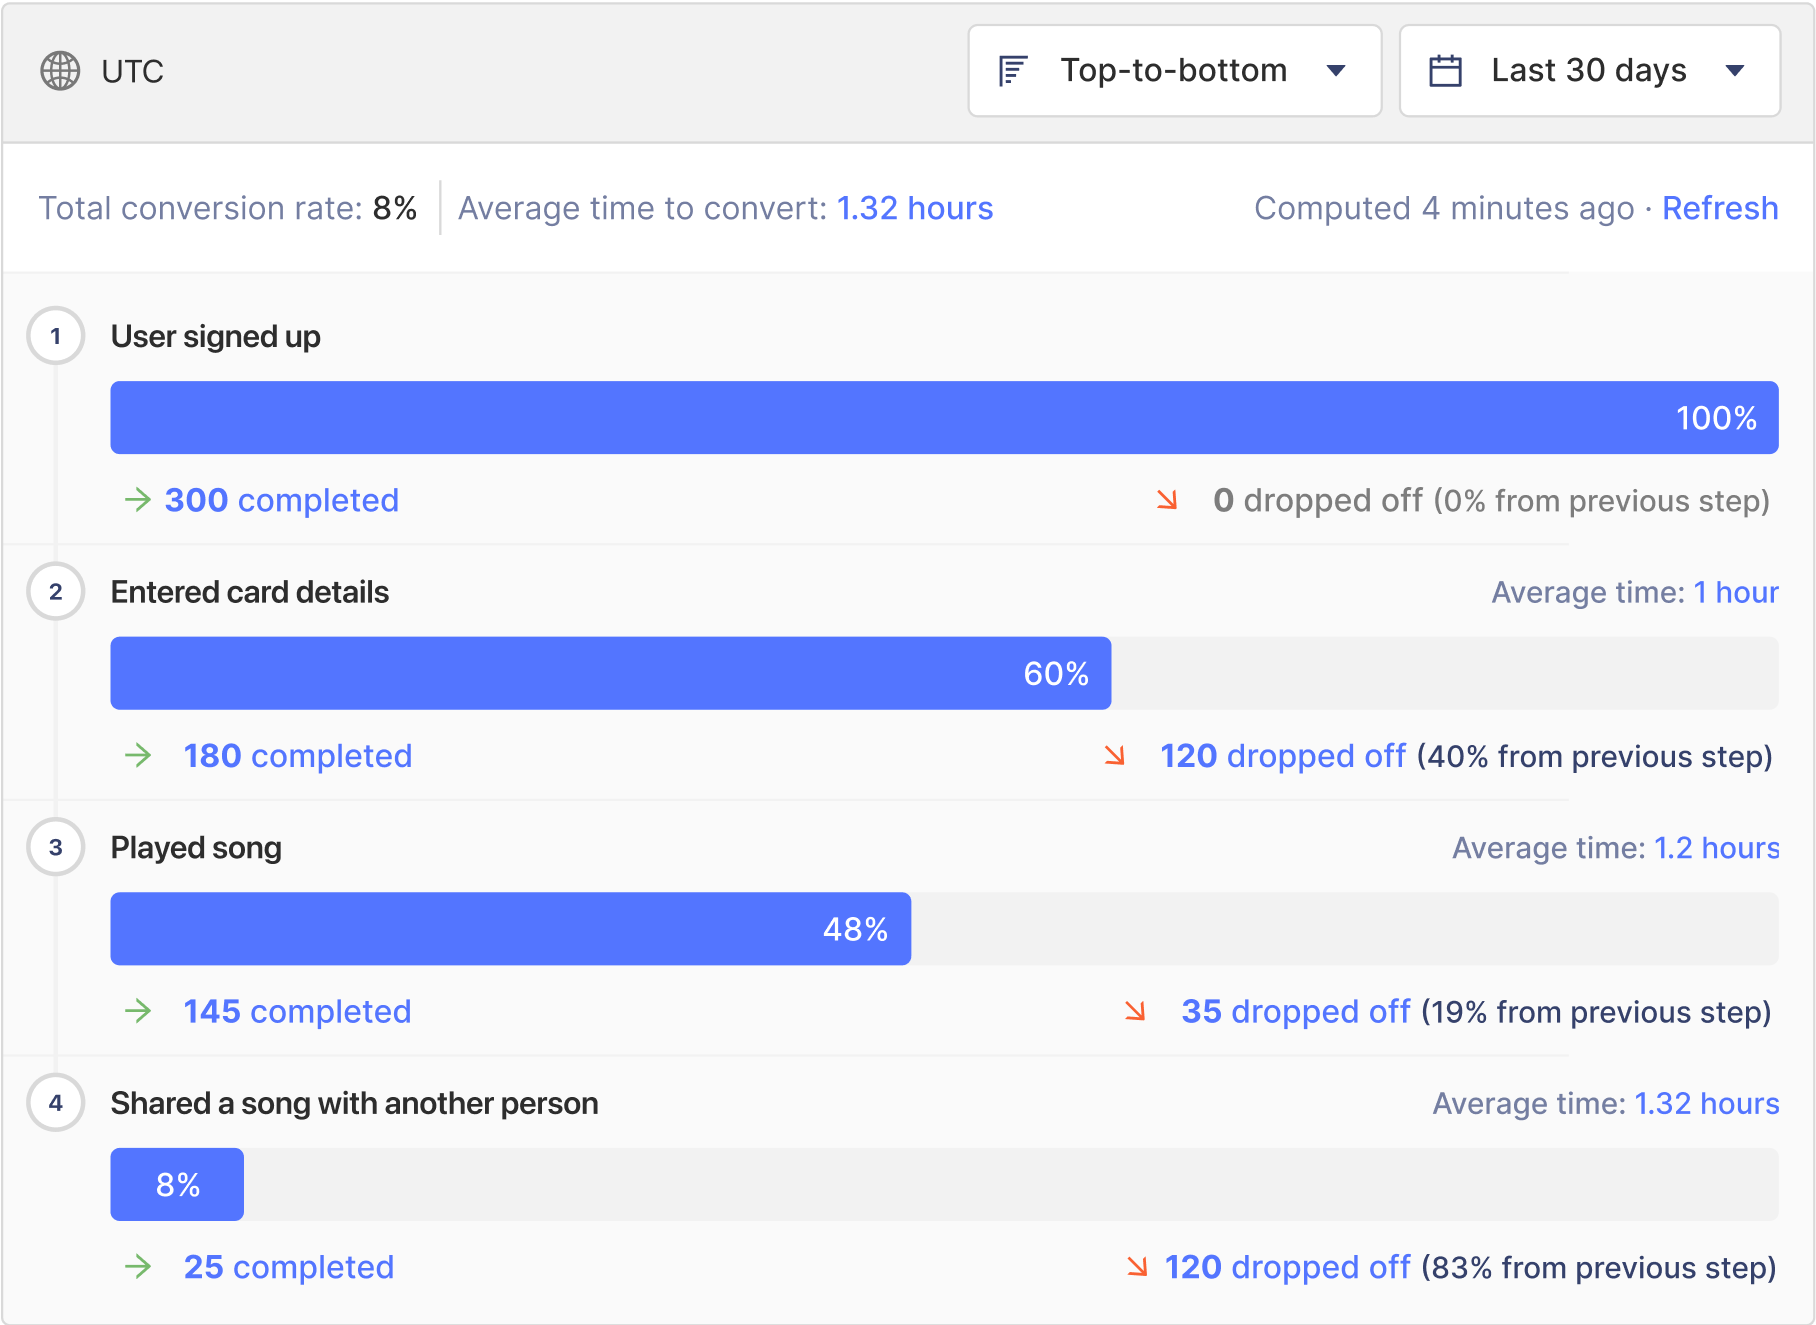Open the 180 completed users list
This screenshot has width=1816, height=1325.
click(x=297, y=756)
